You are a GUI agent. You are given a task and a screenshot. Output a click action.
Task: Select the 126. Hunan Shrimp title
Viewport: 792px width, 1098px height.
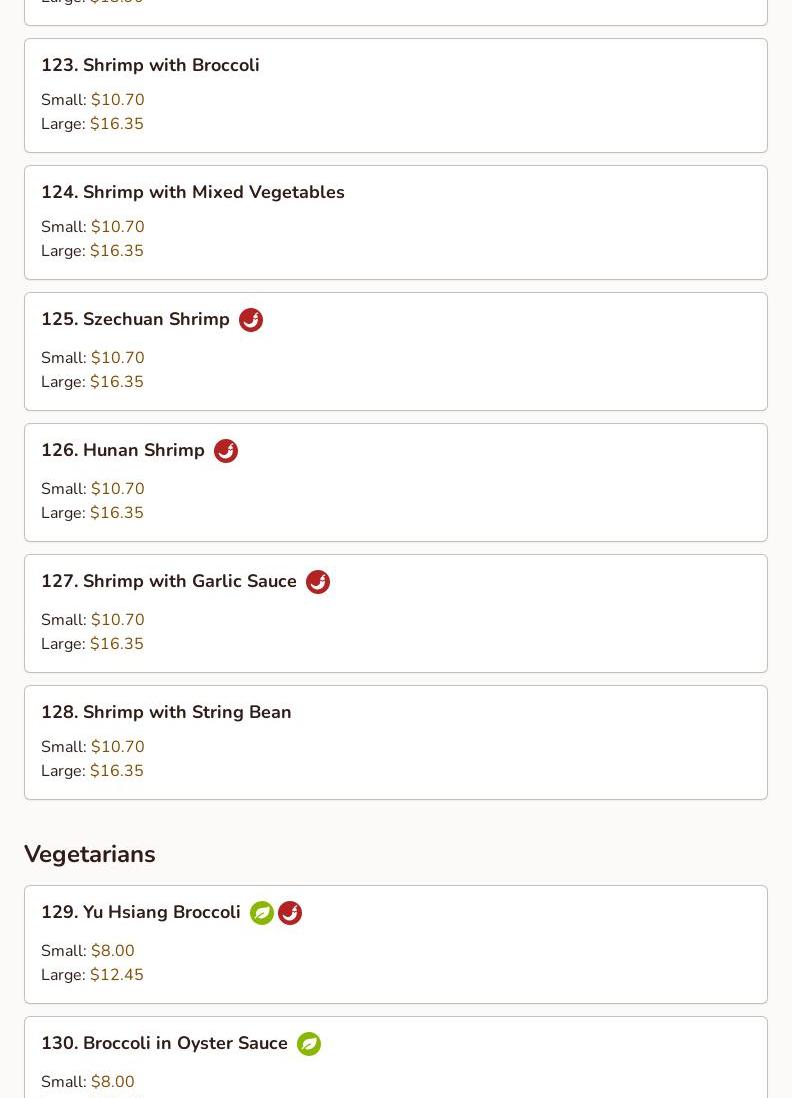point(123,450)
